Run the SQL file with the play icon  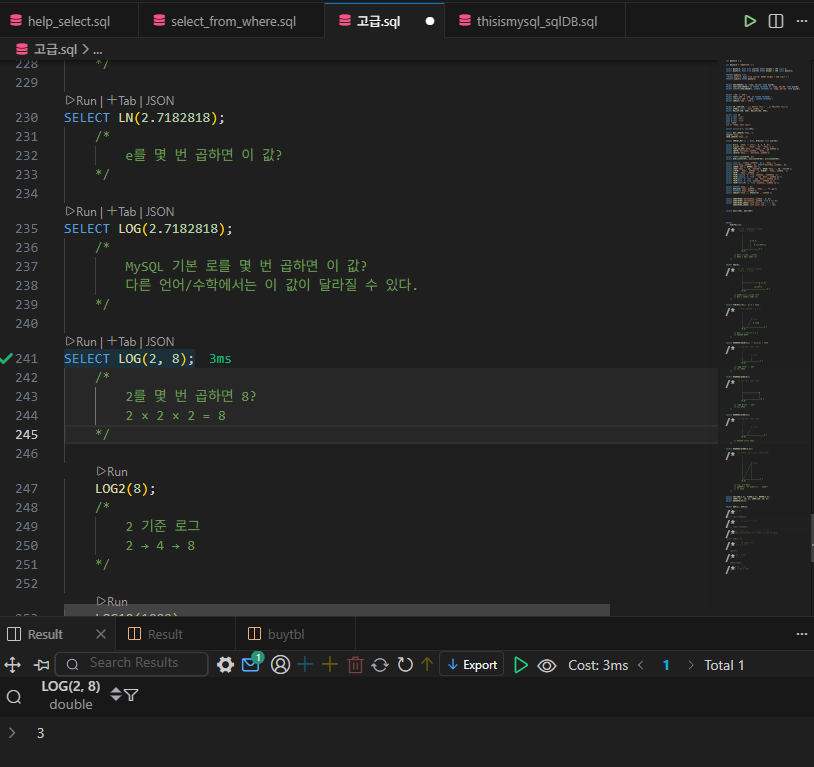(x=749, y=21)
